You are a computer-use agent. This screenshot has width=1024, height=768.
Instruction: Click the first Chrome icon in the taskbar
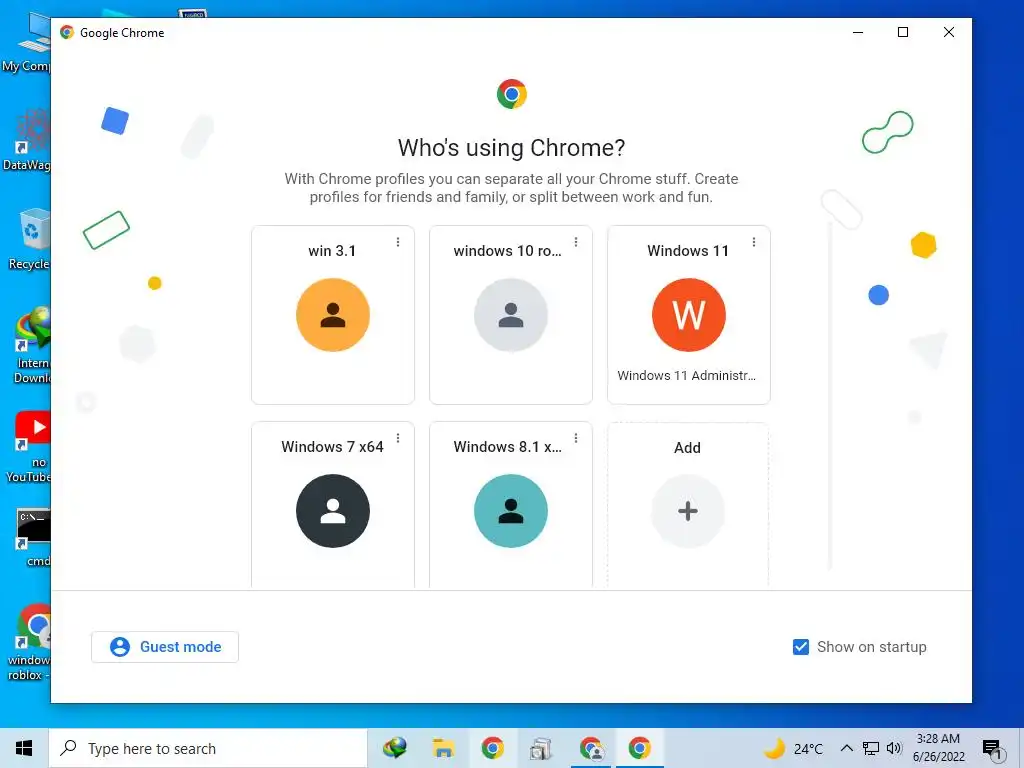coord(492,748)
